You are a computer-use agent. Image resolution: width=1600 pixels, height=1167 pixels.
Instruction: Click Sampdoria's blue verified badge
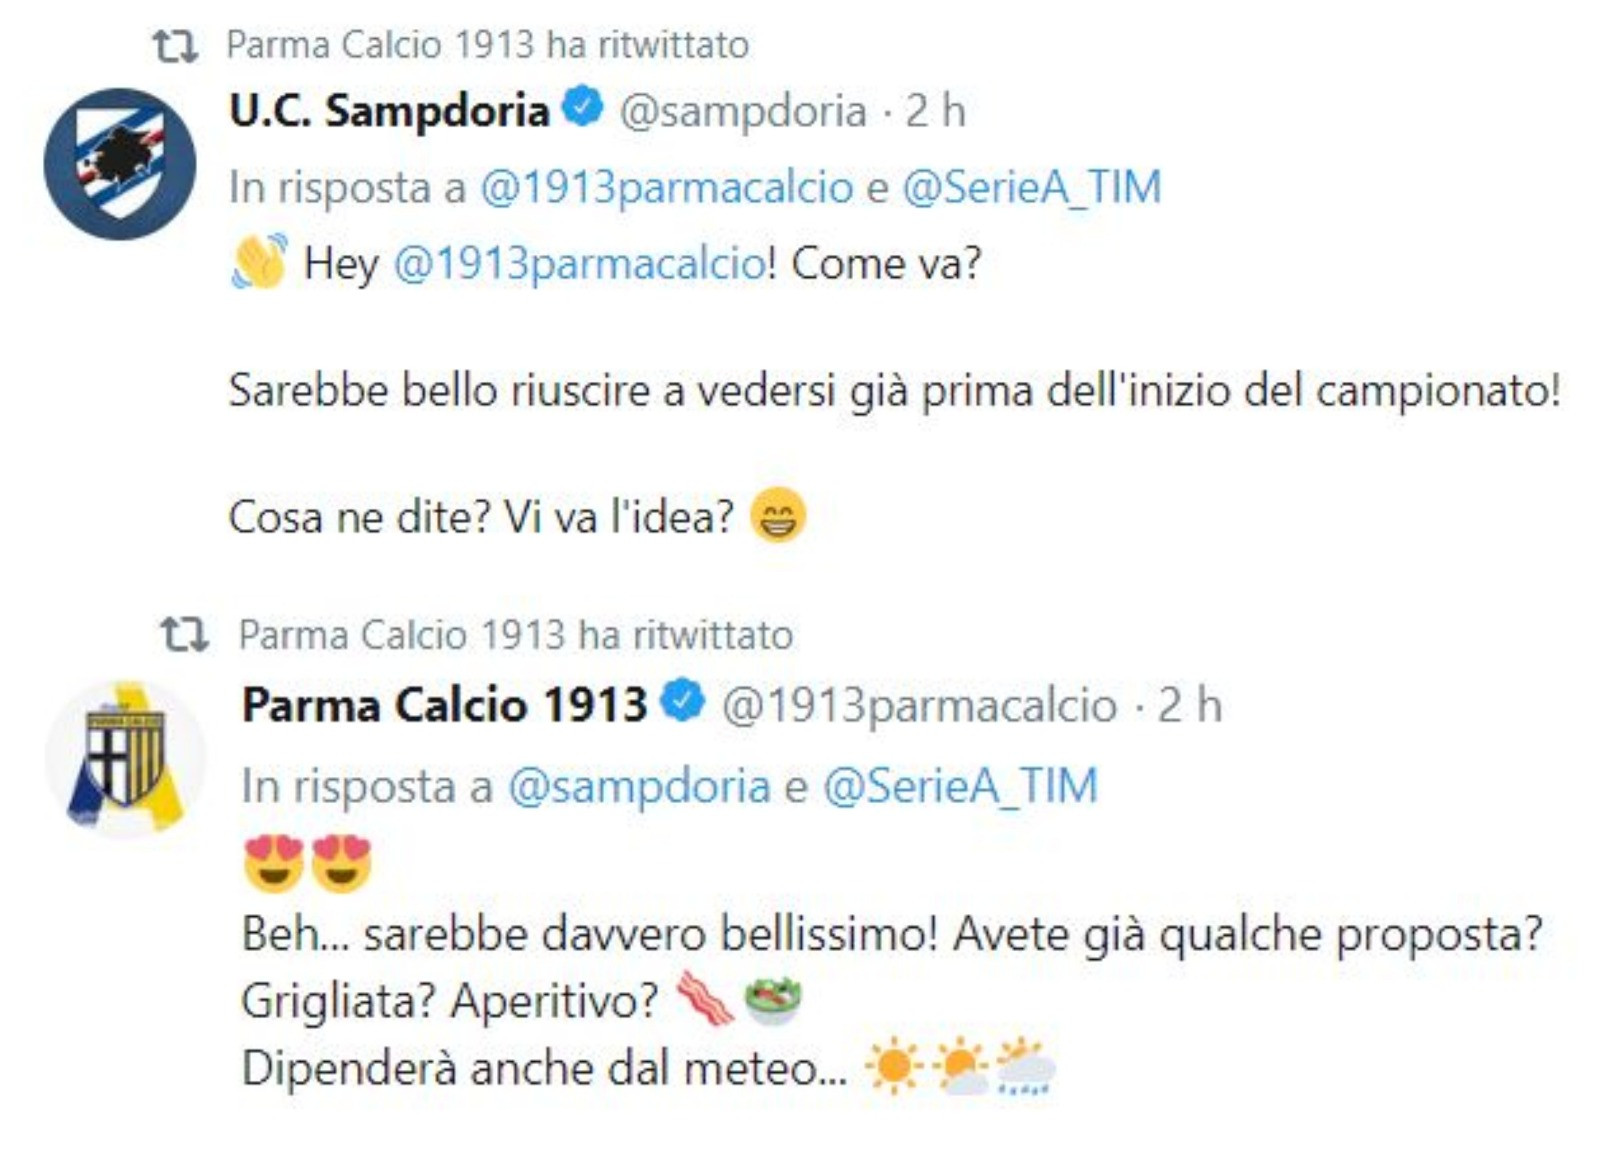[x=583, y=107]
